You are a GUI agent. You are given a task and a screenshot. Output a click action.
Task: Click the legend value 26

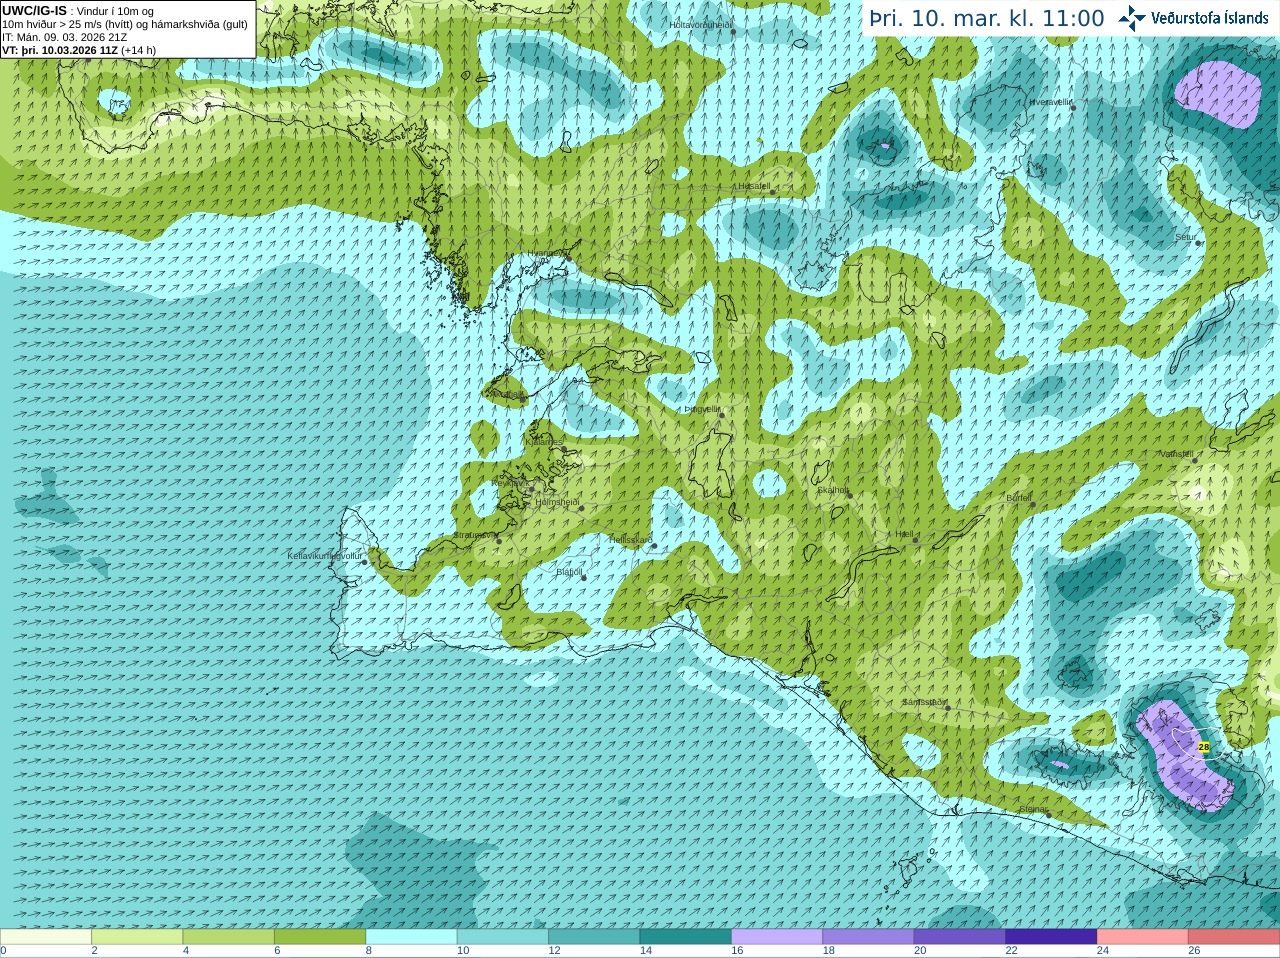tap(1194, 951)
